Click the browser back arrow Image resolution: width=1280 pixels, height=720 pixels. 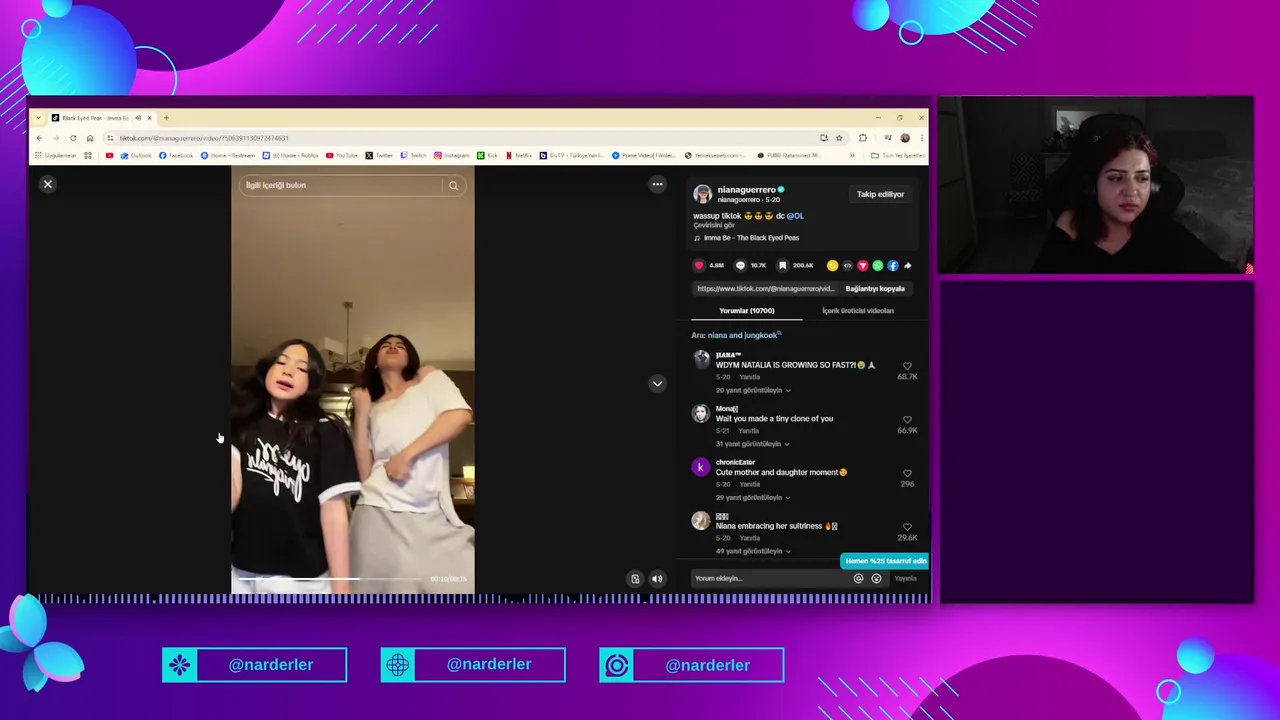click(39, 138)
